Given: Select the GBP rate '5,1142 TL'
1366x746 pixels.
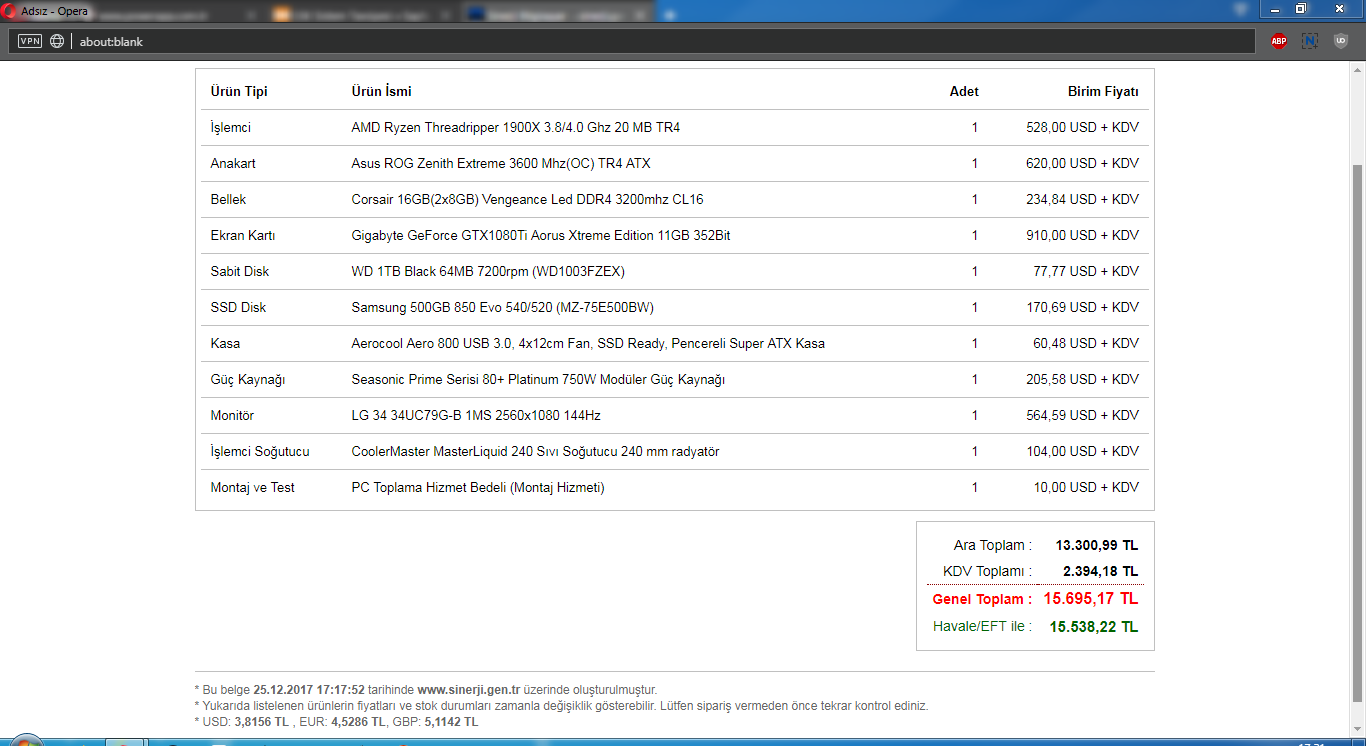Looking at the screenshot, I should click(x=451, y=721).
